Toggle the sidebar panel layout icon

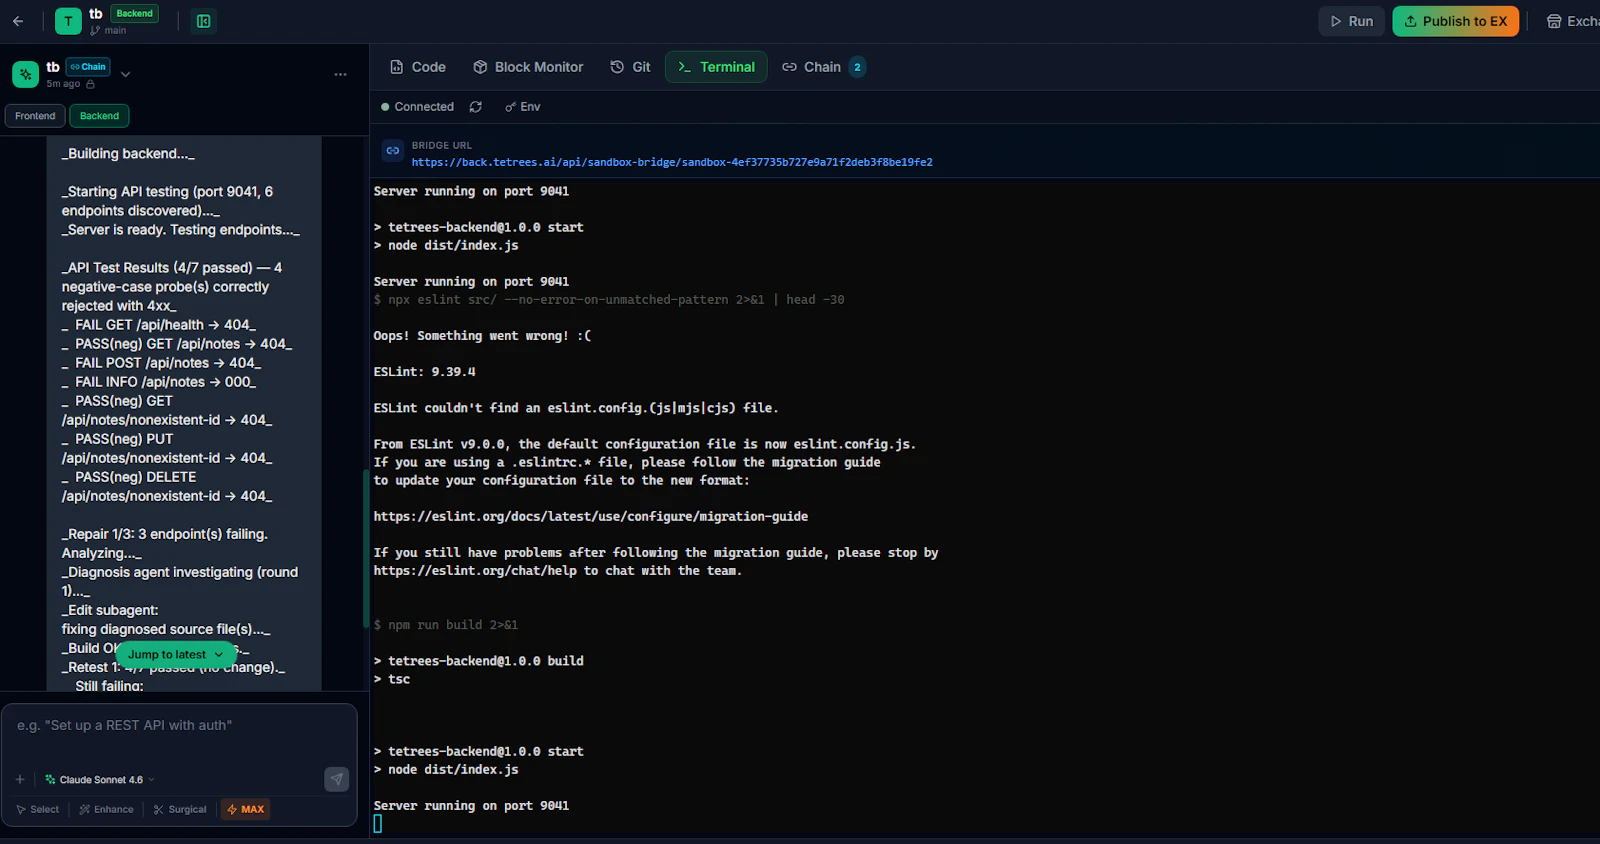pos(203,21)
